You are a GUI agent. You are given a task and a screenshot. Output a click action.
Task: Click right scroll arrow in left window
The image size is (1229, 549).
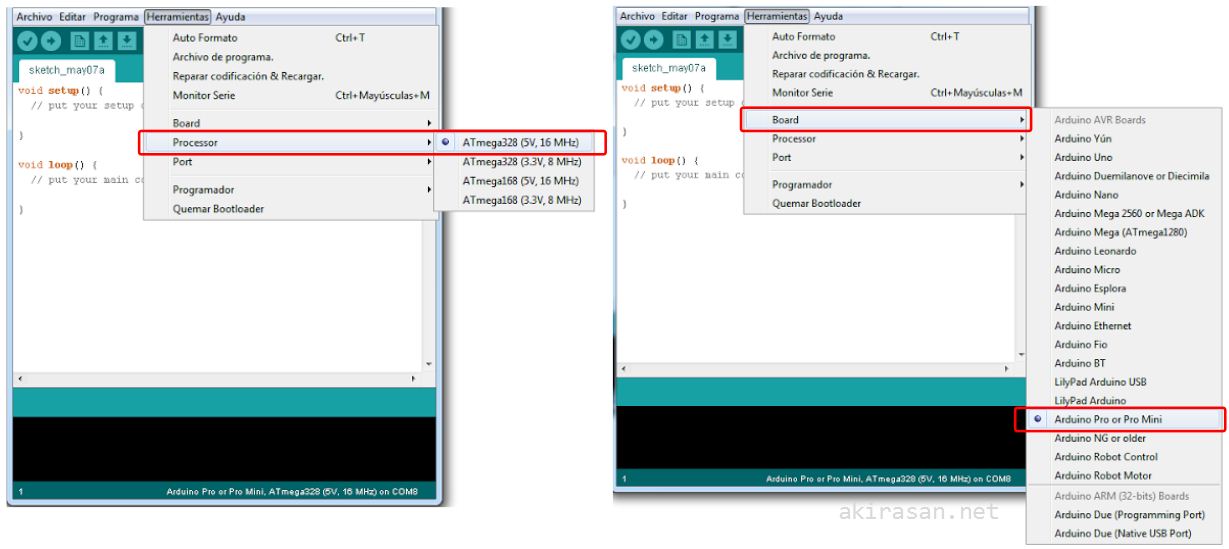[414, 381]
